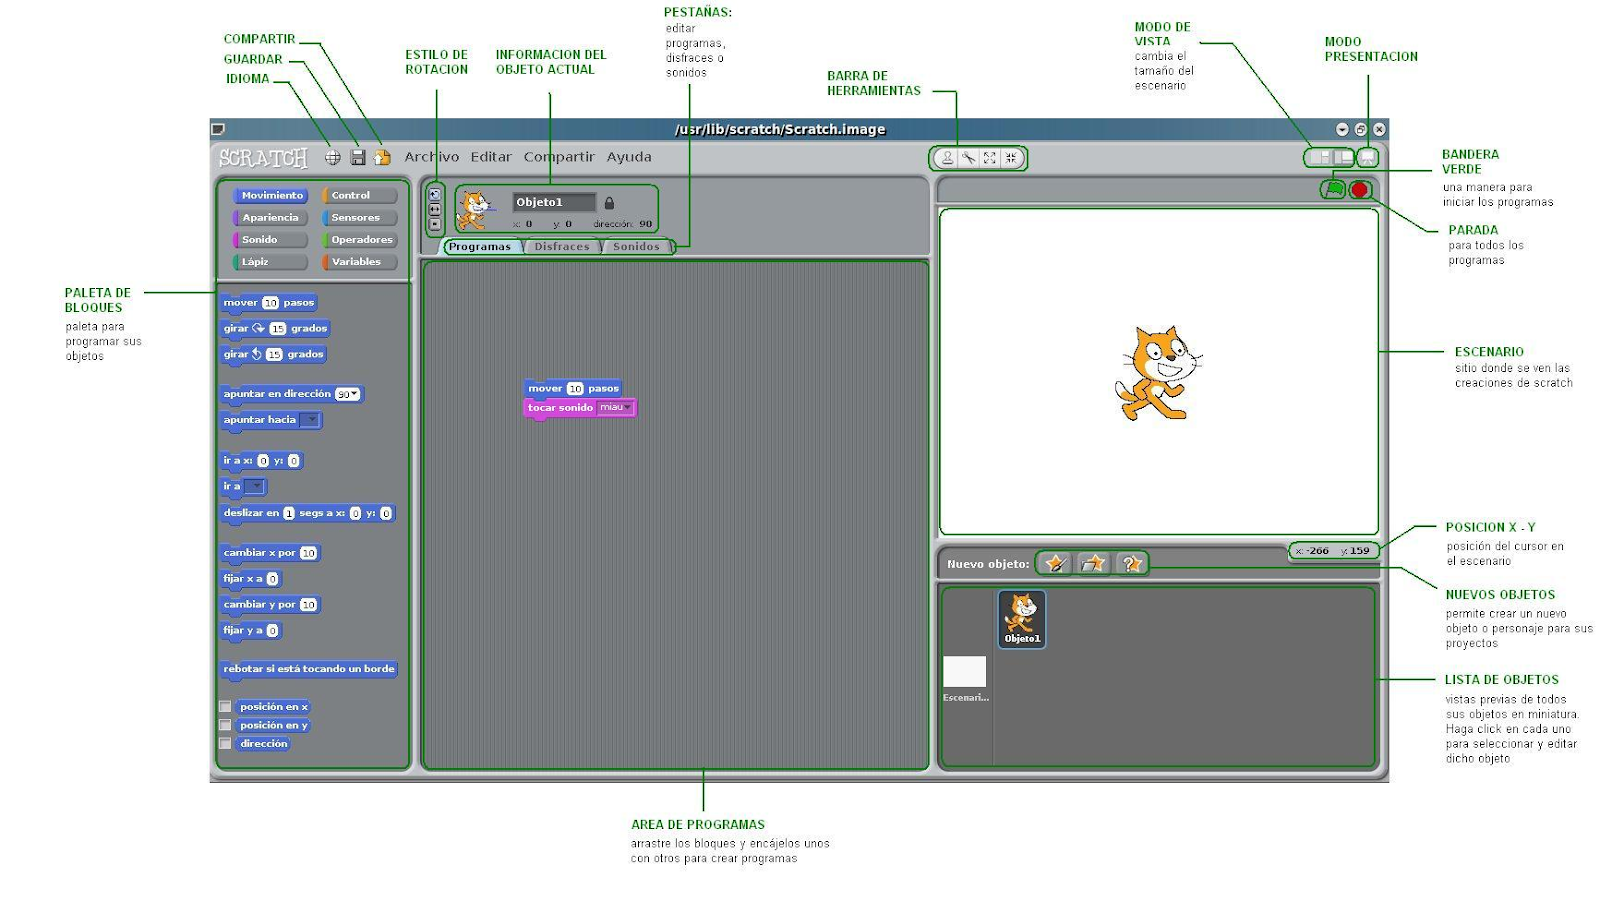This screenshot has height=901, width=1600.
Task: Open the Compartir menu
Action: (559, 157)
